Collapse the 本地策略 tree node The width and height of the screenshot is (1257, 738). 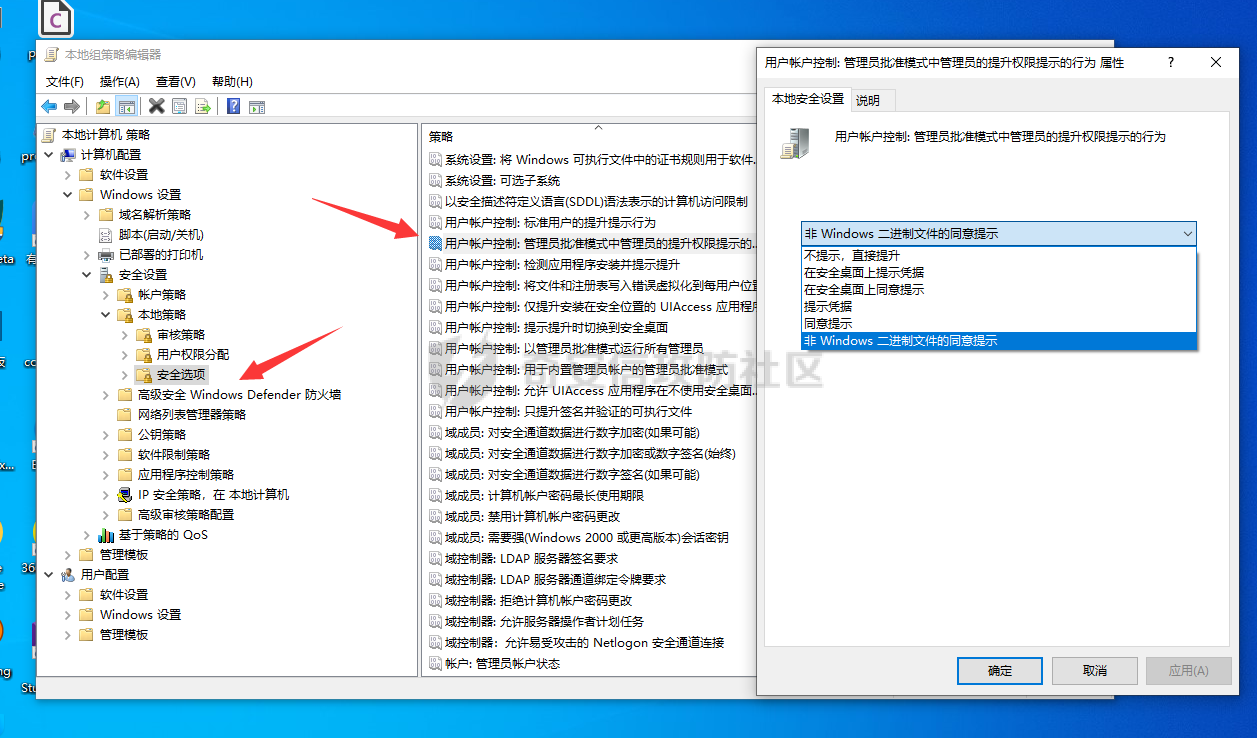point(106,314)
